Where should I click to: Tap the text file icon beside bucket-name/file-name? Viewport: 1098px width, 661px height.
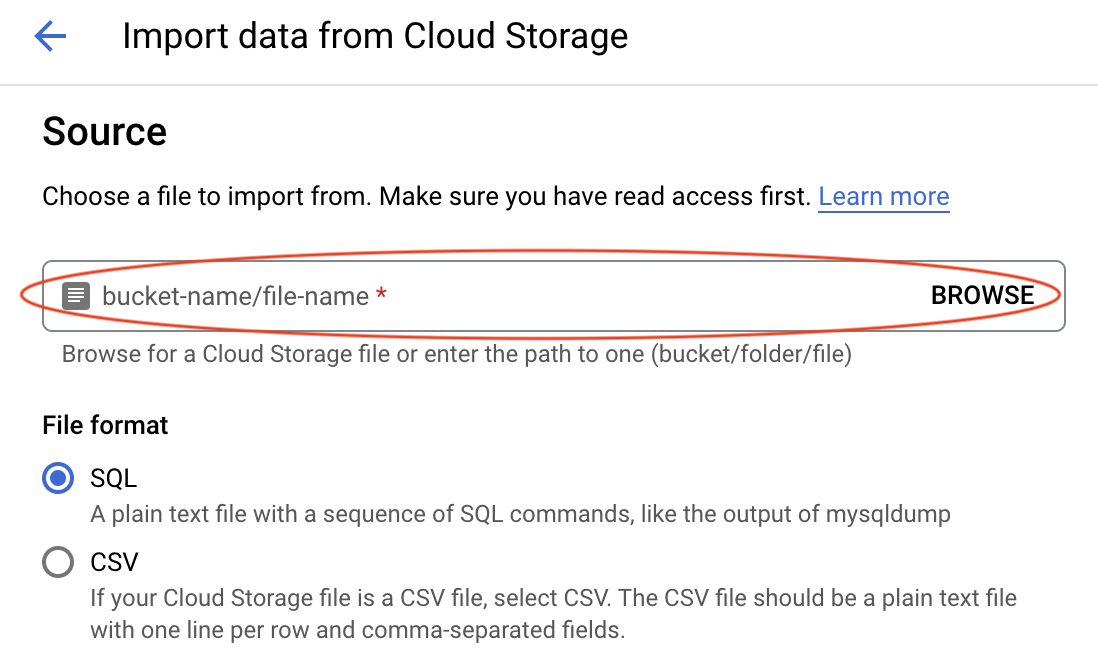point(75,295)
